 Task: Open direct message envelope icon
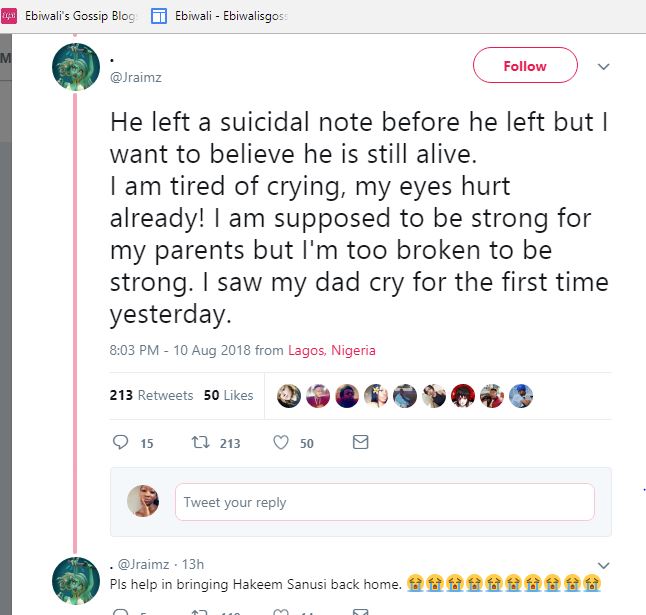point(361,442)
